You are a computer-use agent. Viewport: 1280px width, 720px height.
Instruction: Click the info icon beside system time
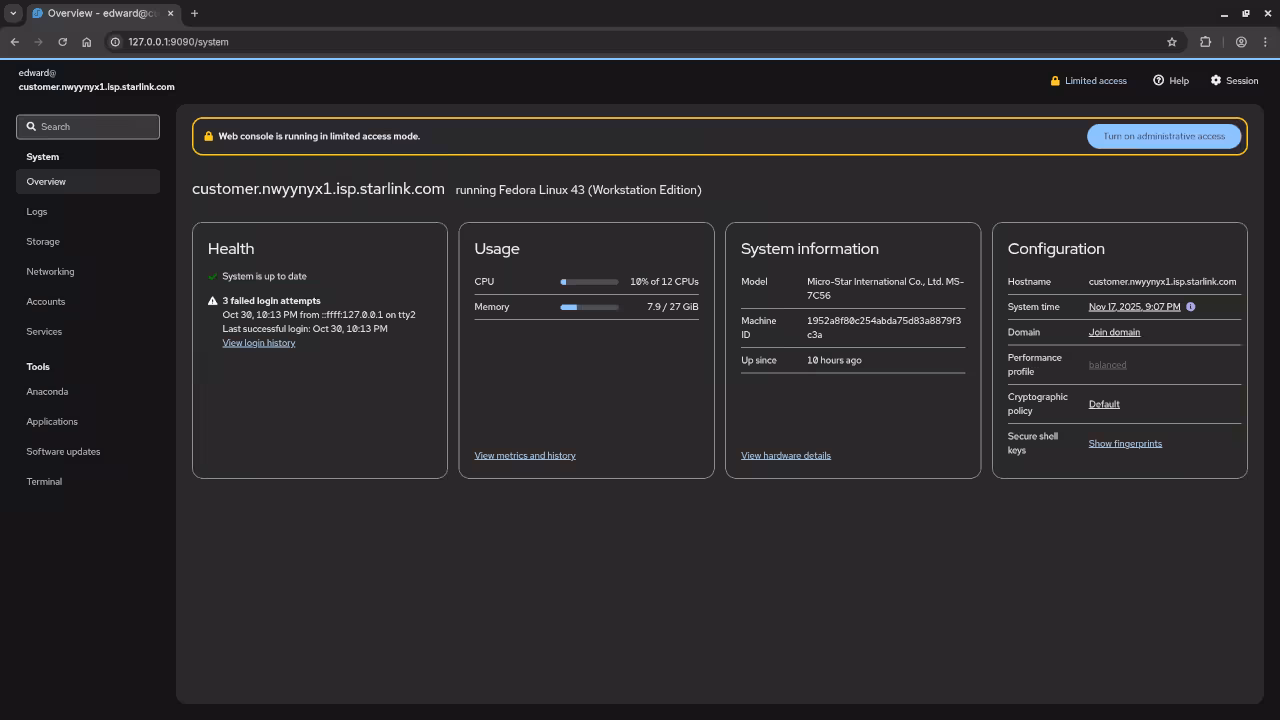point(1190,307)
